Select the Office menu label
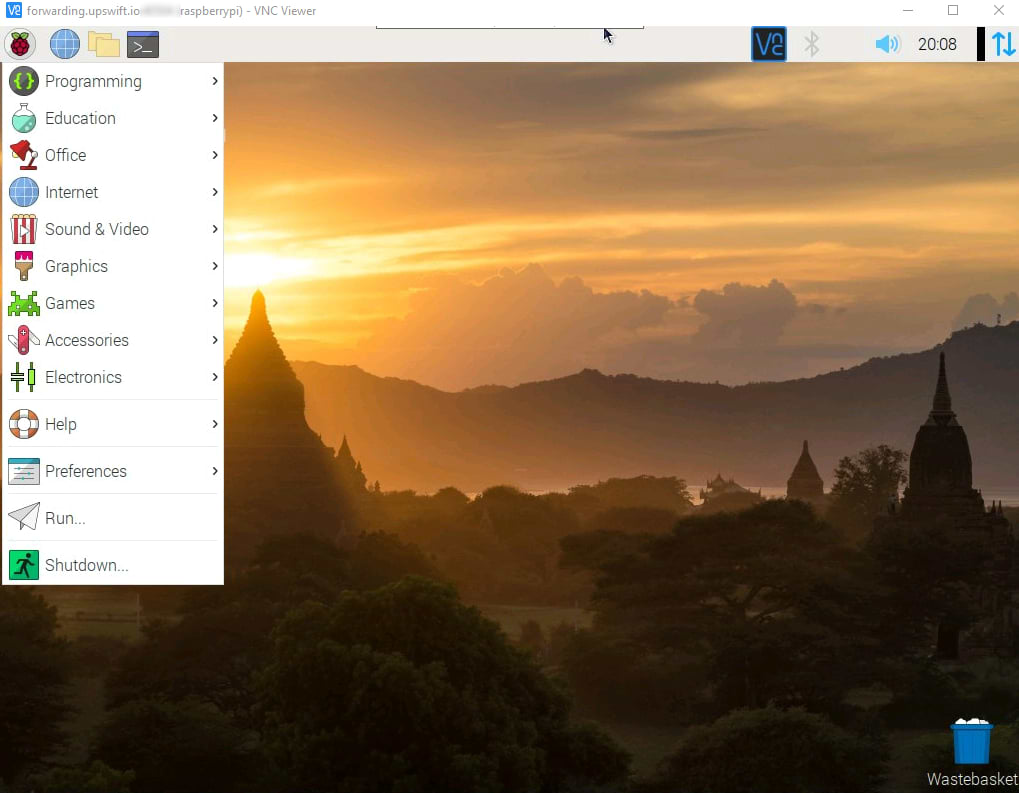1019x793 pixels. click(65, 155)
